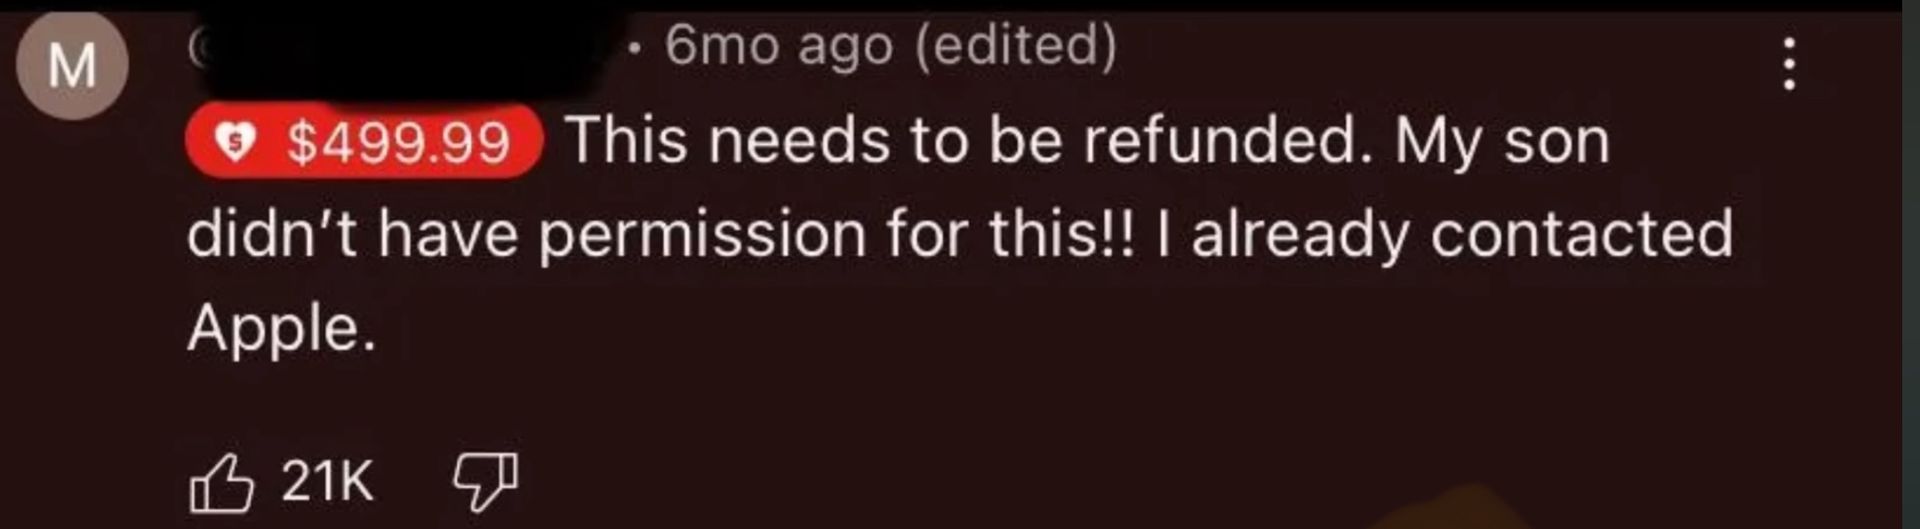Click the (edited) label
This screenshot has width=1920, height=529.
click(1016, 45)
